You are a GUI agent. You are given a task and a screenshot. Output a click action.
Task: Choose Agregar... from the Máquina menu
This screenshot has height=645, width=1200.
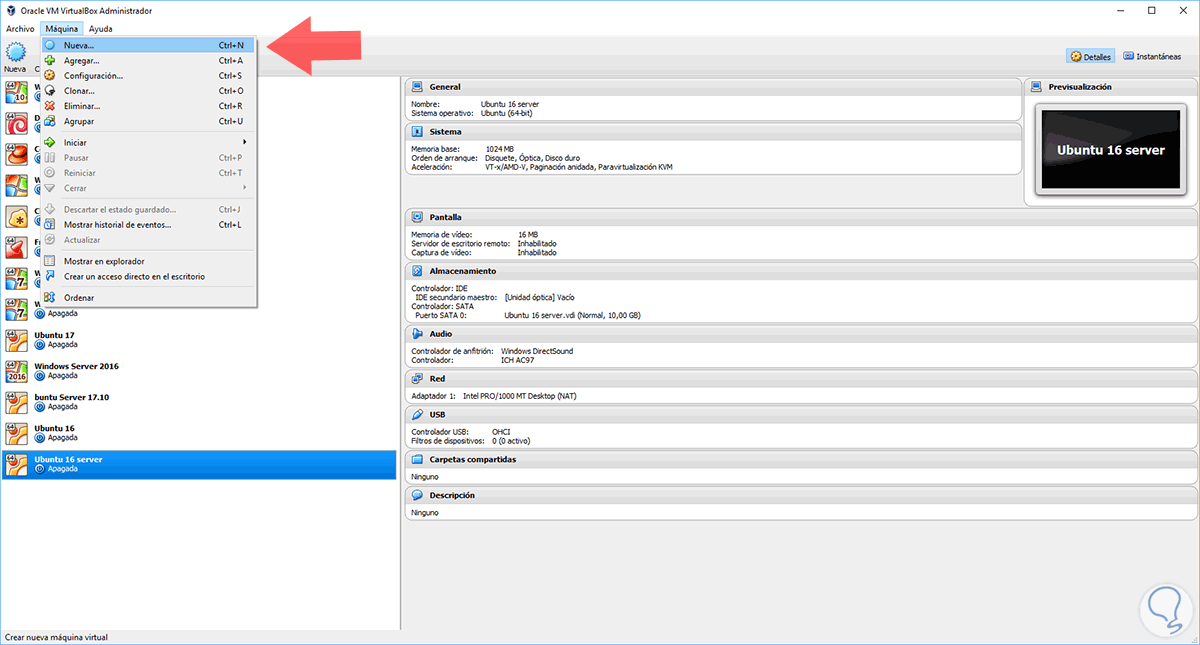(x=148, y=60)
